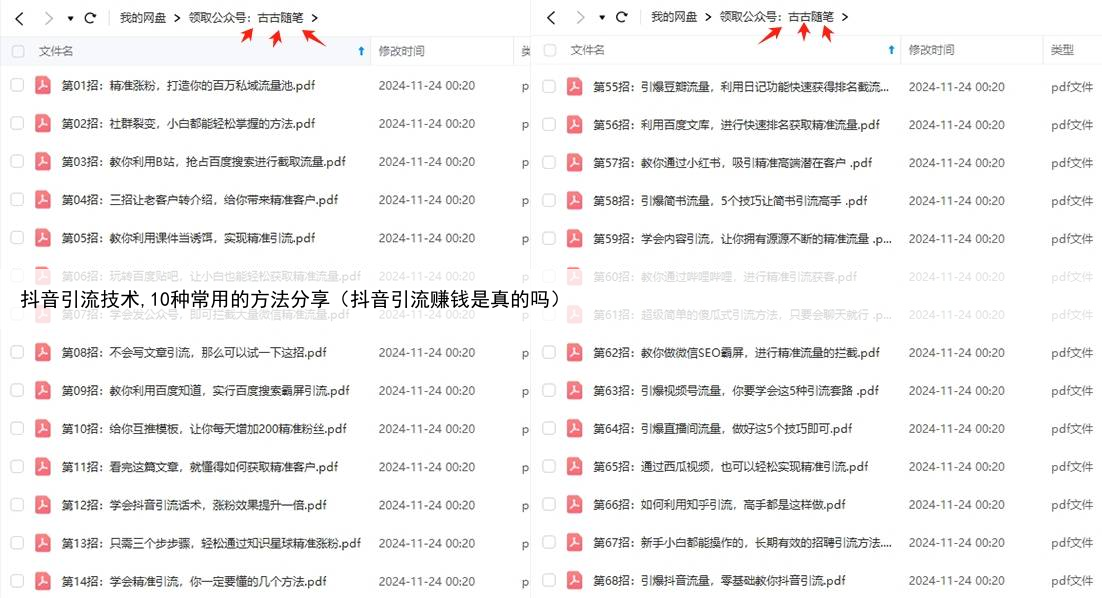Click the refresh icon in the right panel toolbar
Viewport: 1102px width, 598px height.
pos(622,17)
